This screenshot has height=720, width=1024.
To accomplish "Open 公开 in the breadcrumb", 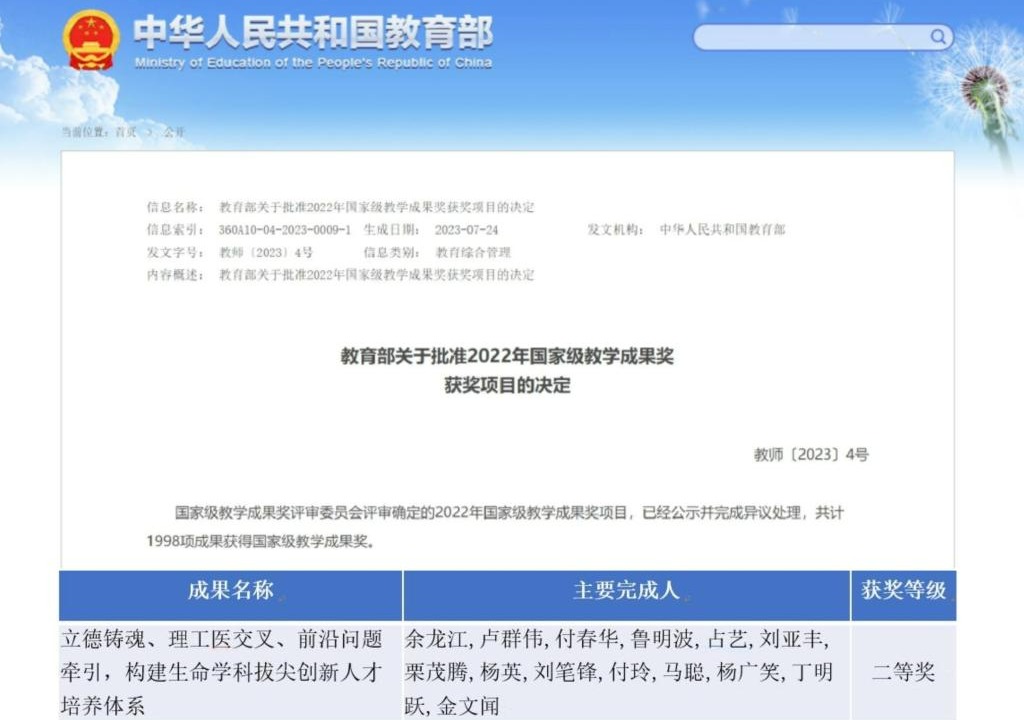I will point(174,132).
